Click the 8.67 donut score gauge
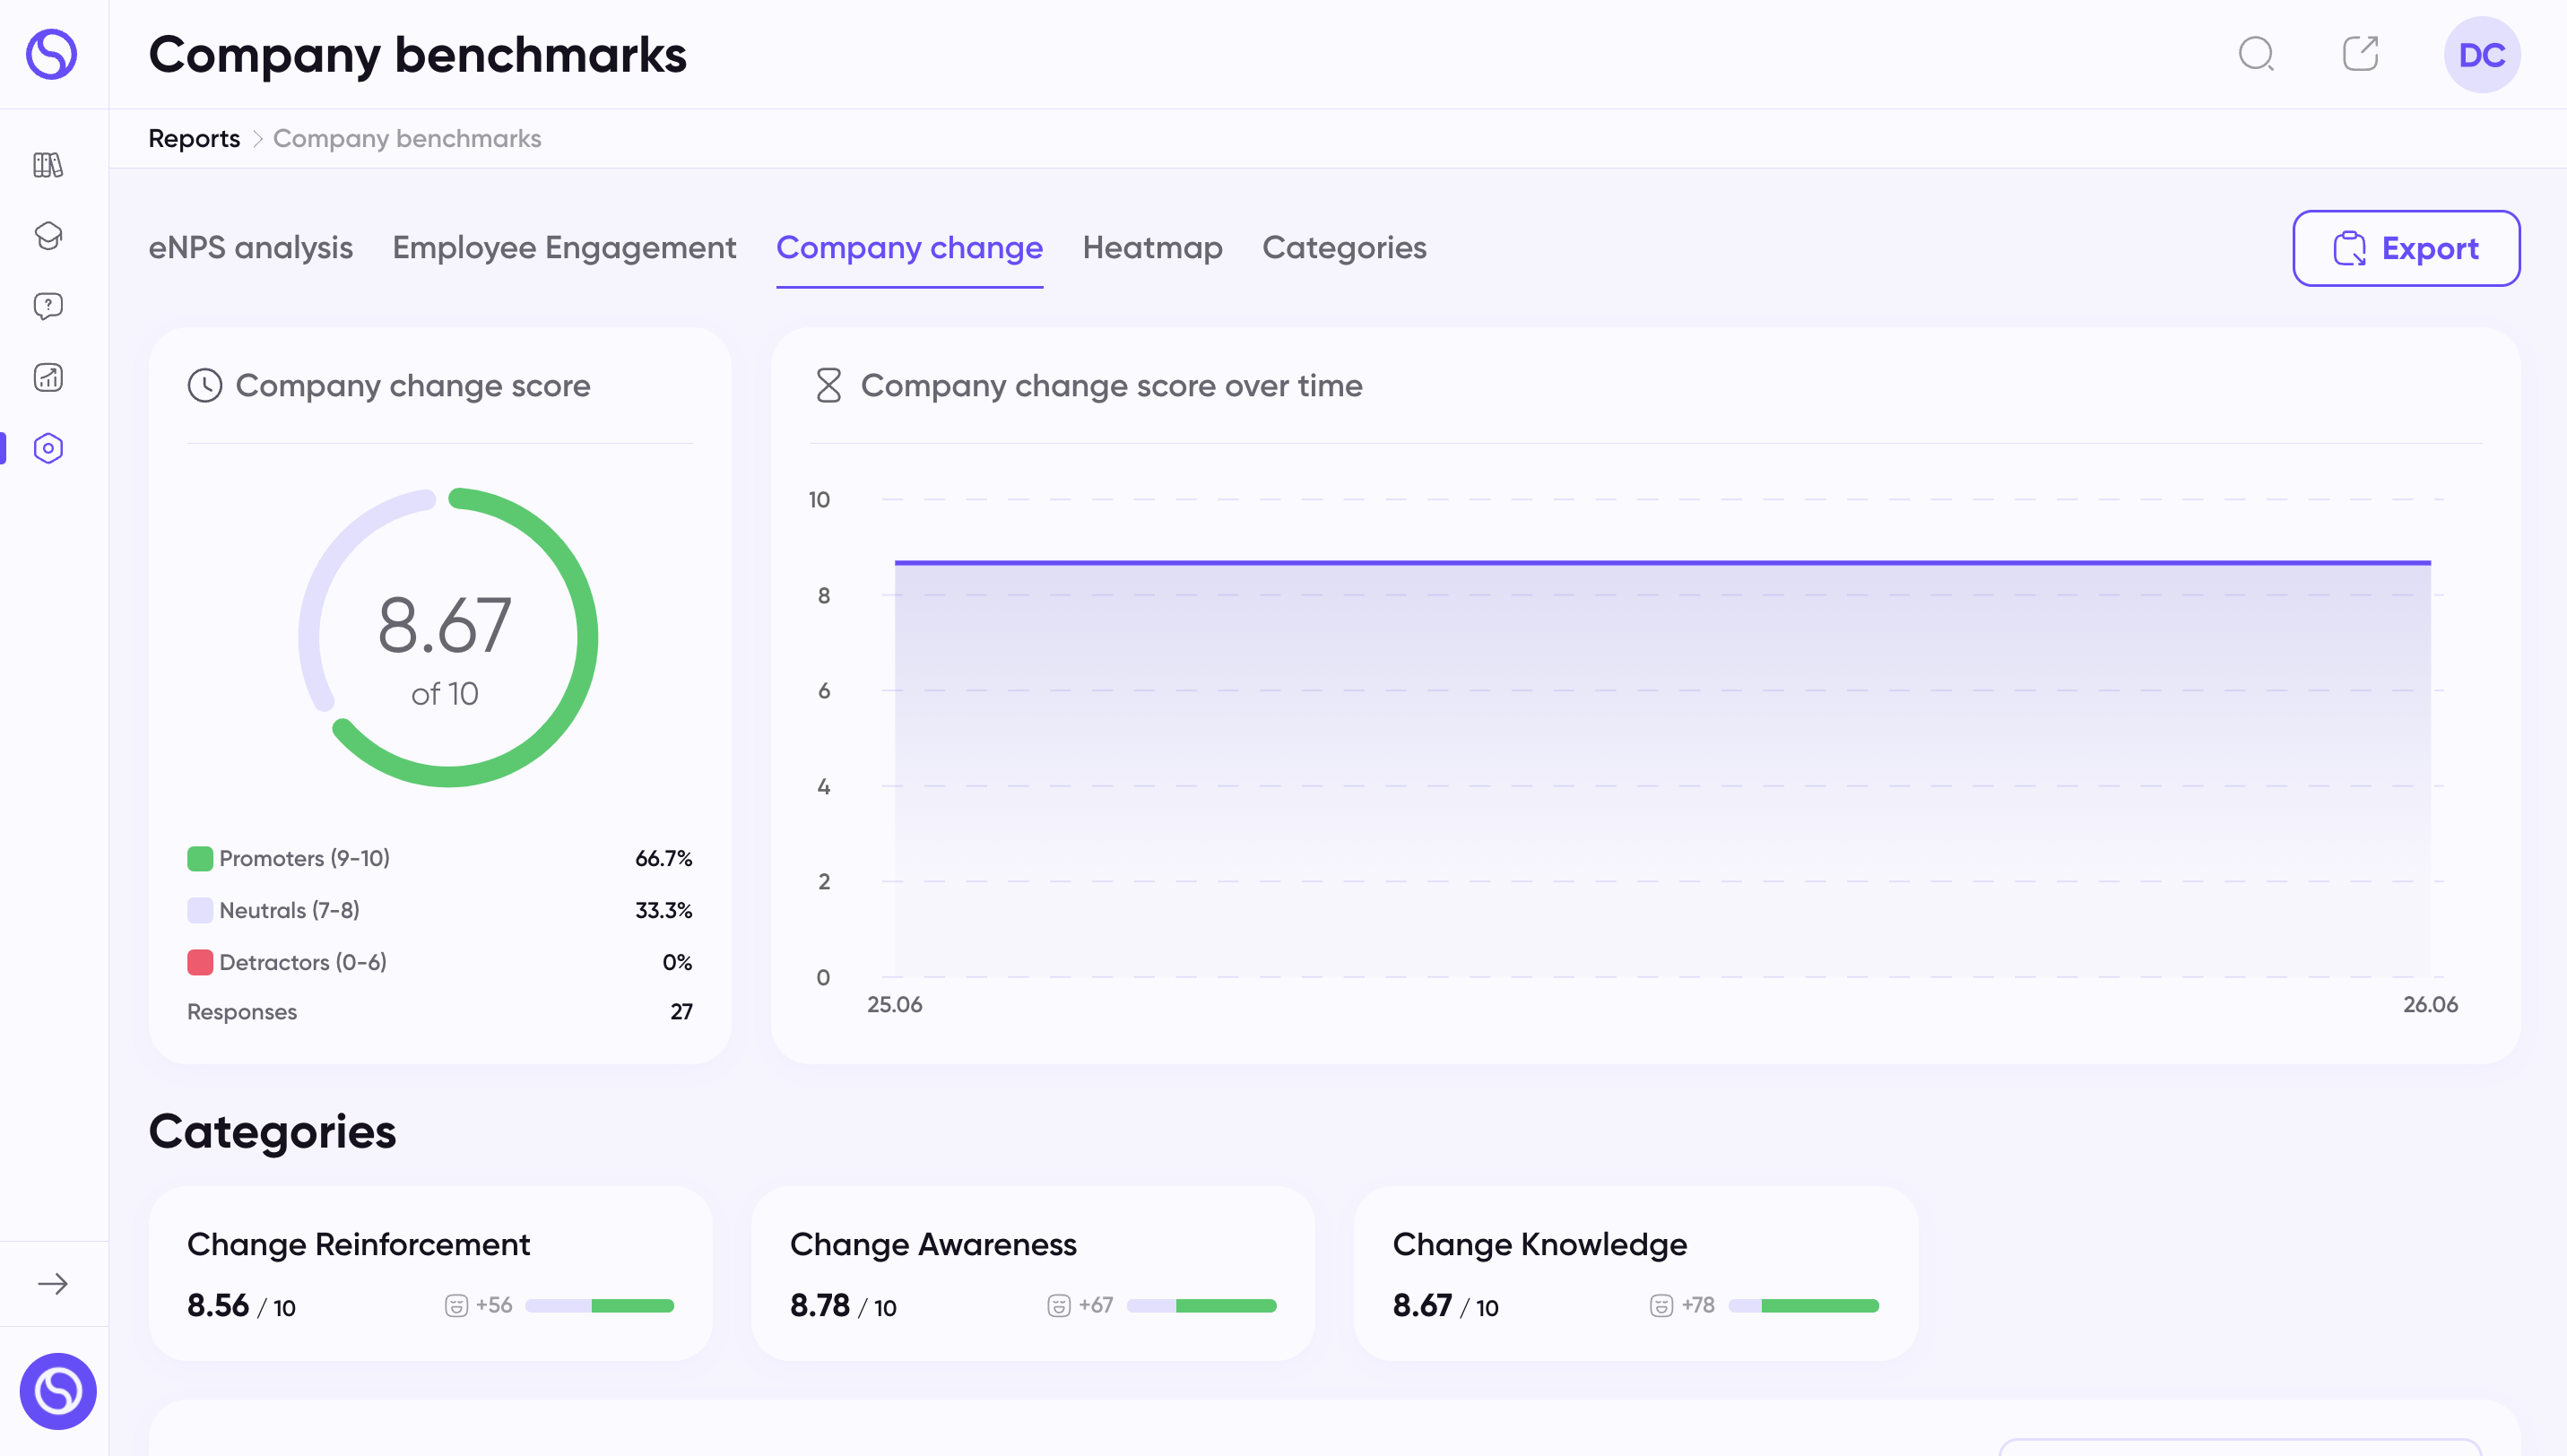The image size is (2567, 1456). point(448,638)
